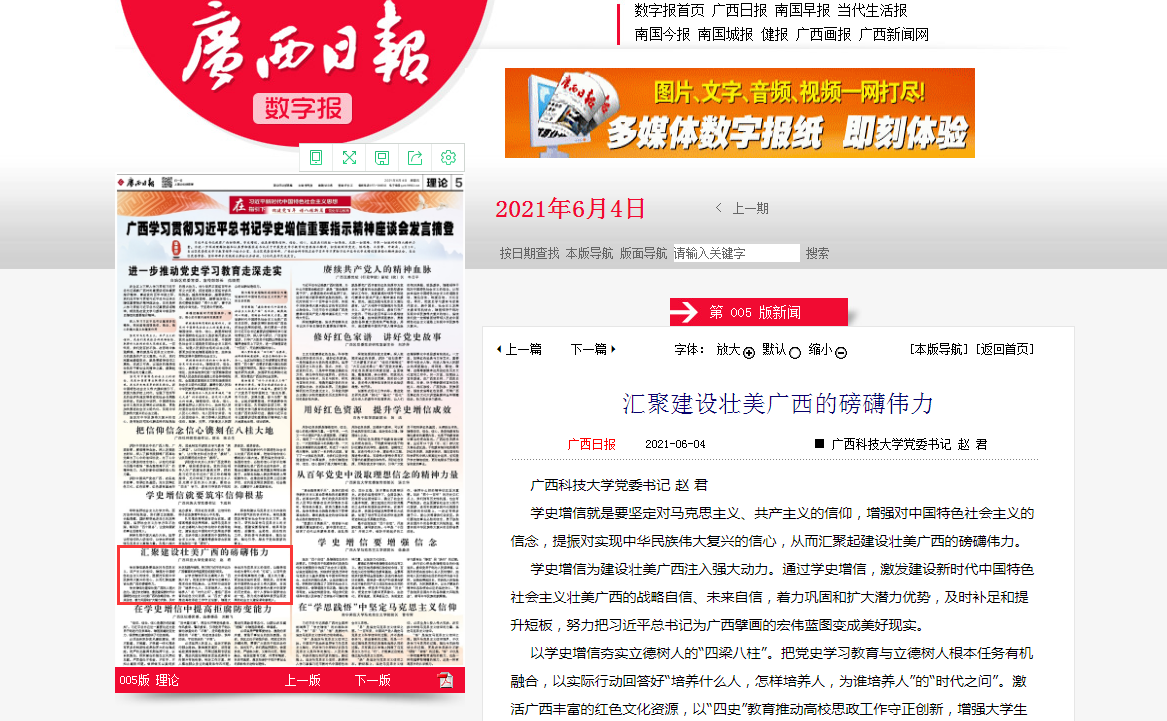
Task: Open 从百年党史中汲取理想信念的精神力量 in the page preview
Action: [x=377, y=475]
